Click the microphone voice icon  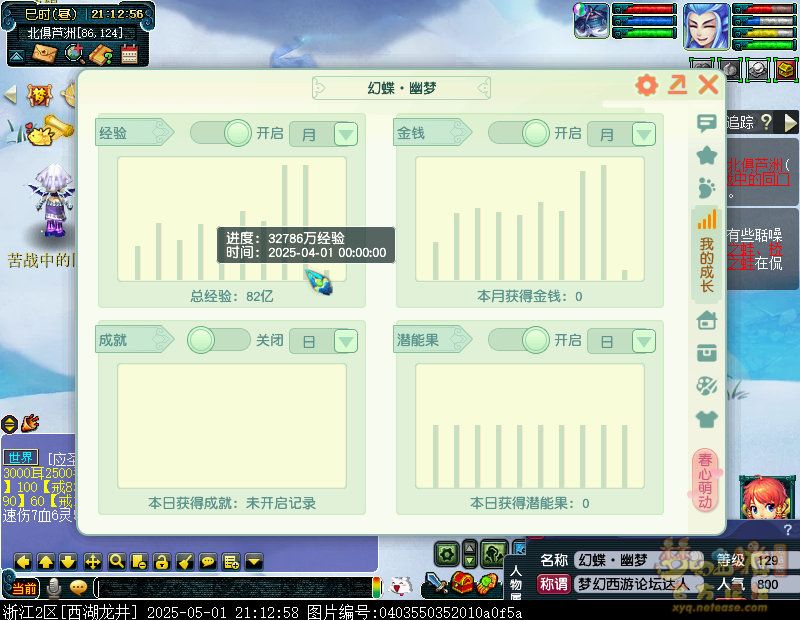click(x=54, y=588)
